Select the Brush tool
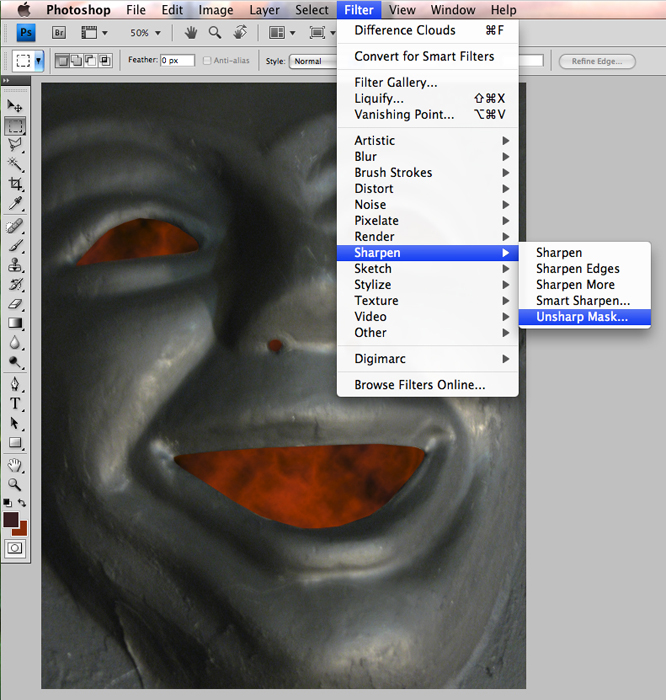 (15, 246)
